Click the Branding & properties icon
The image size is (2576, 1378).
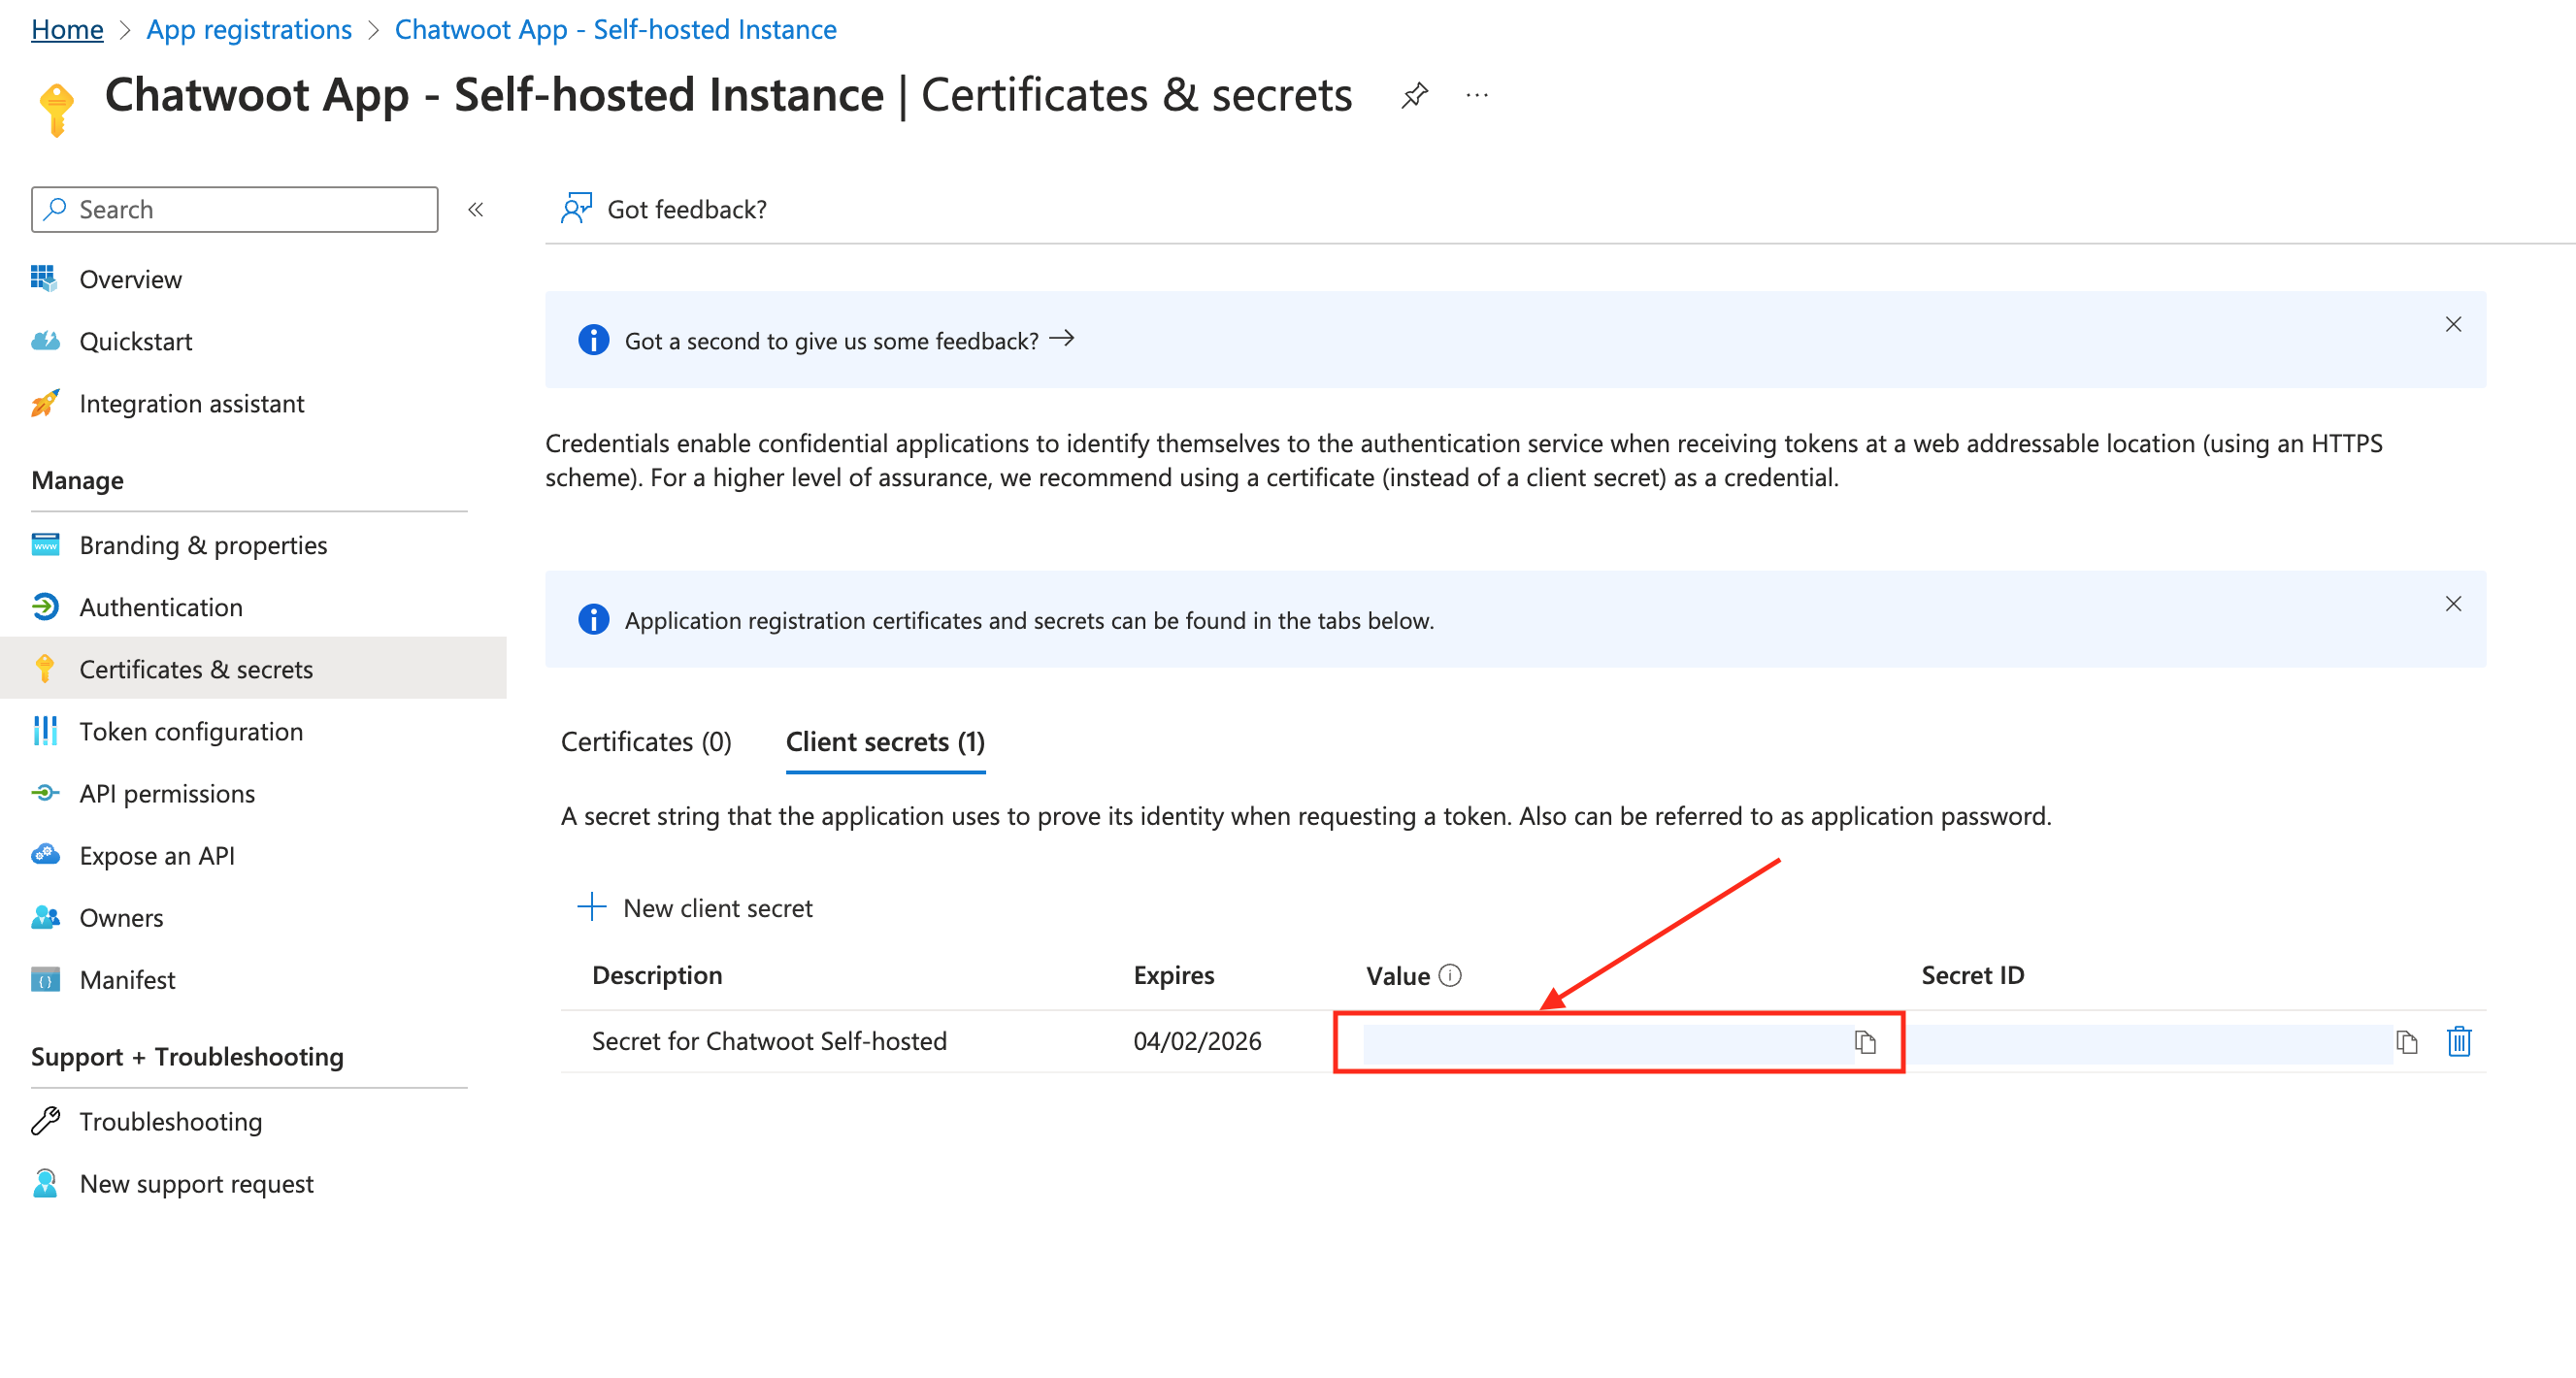tap(45, 543)
